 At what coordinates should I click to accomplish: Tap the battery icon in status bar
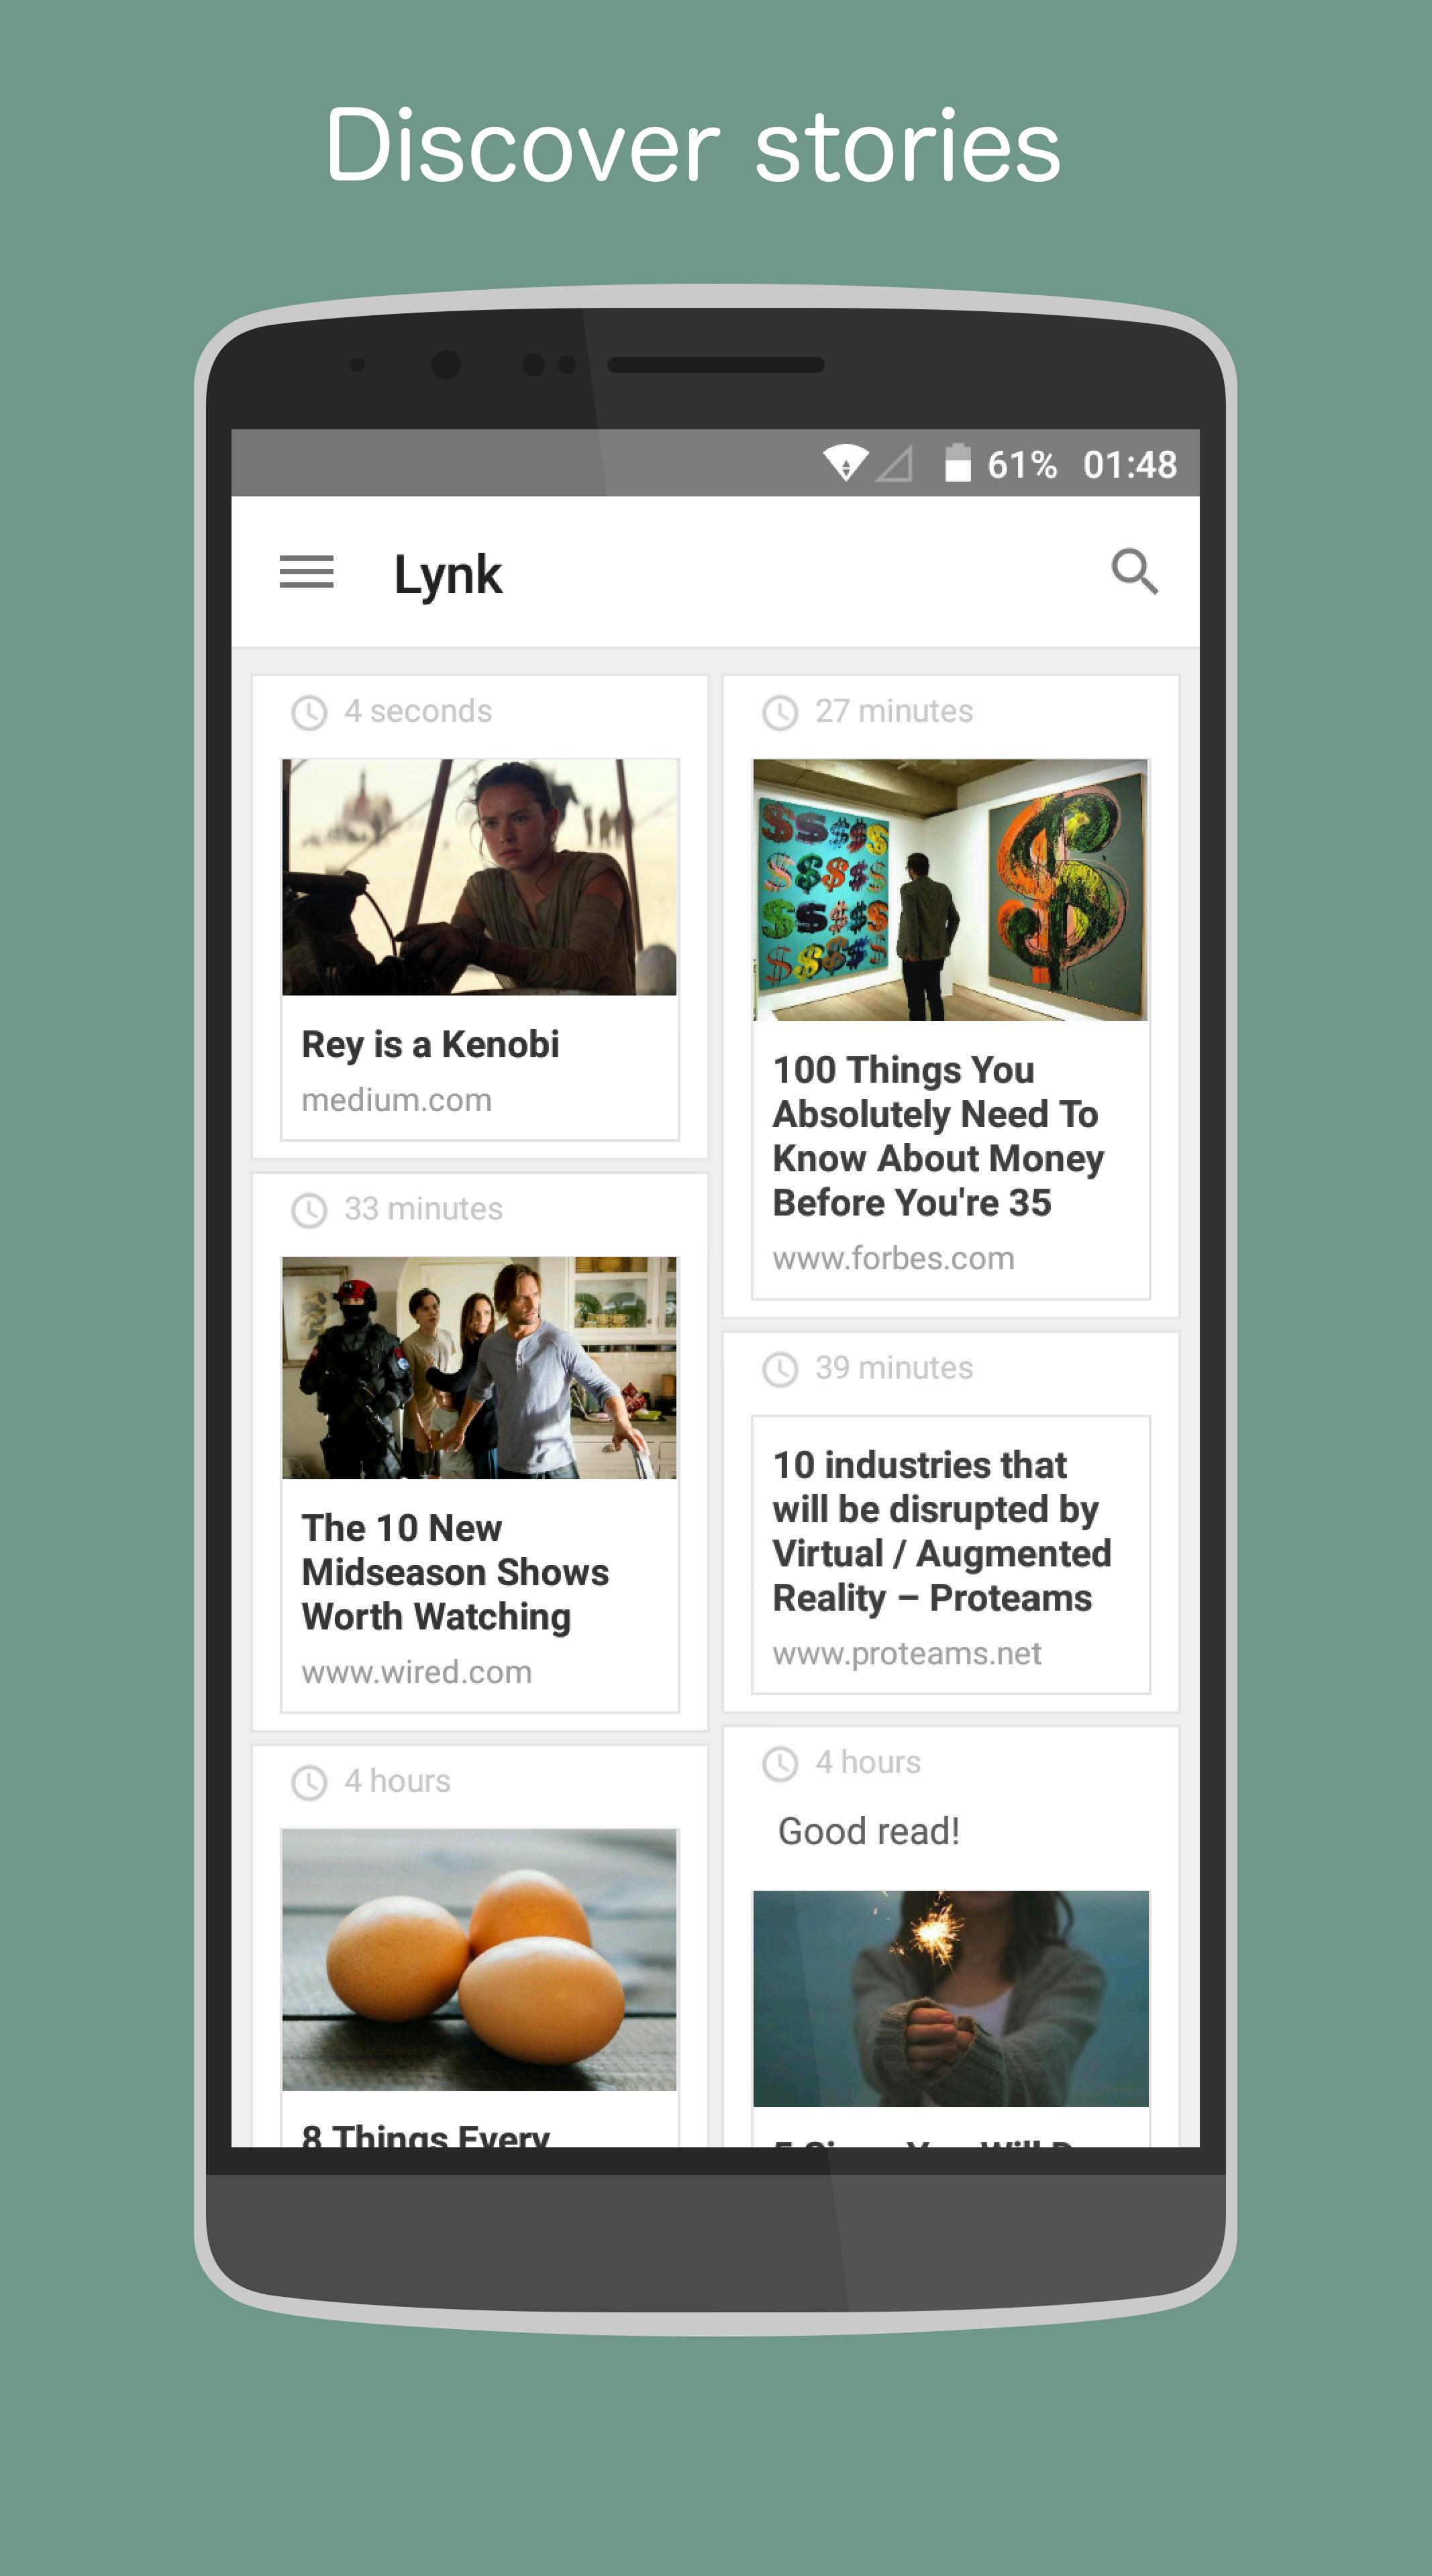click(957, 463)
